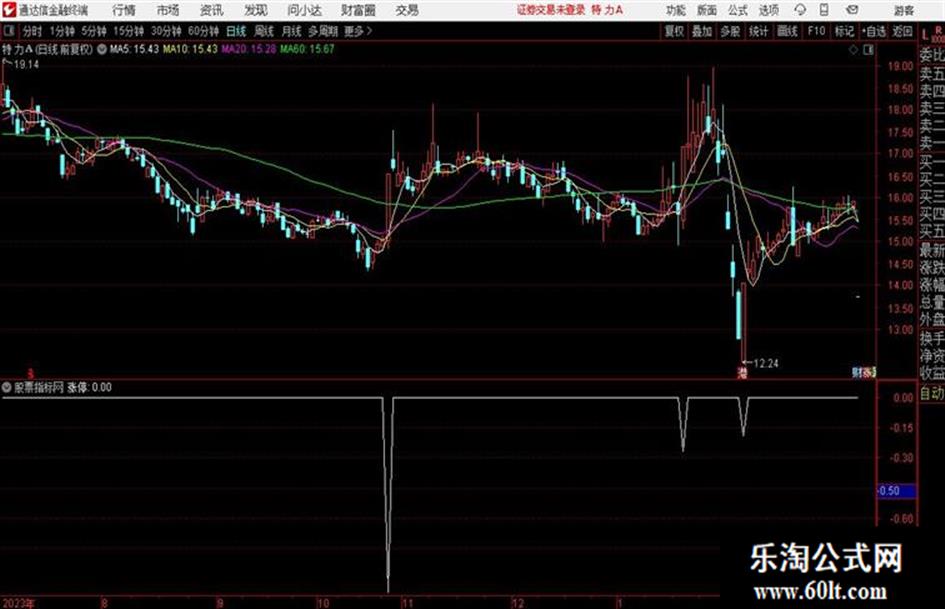
Task: Click the customer service headset icon
Action: [800, 10]
